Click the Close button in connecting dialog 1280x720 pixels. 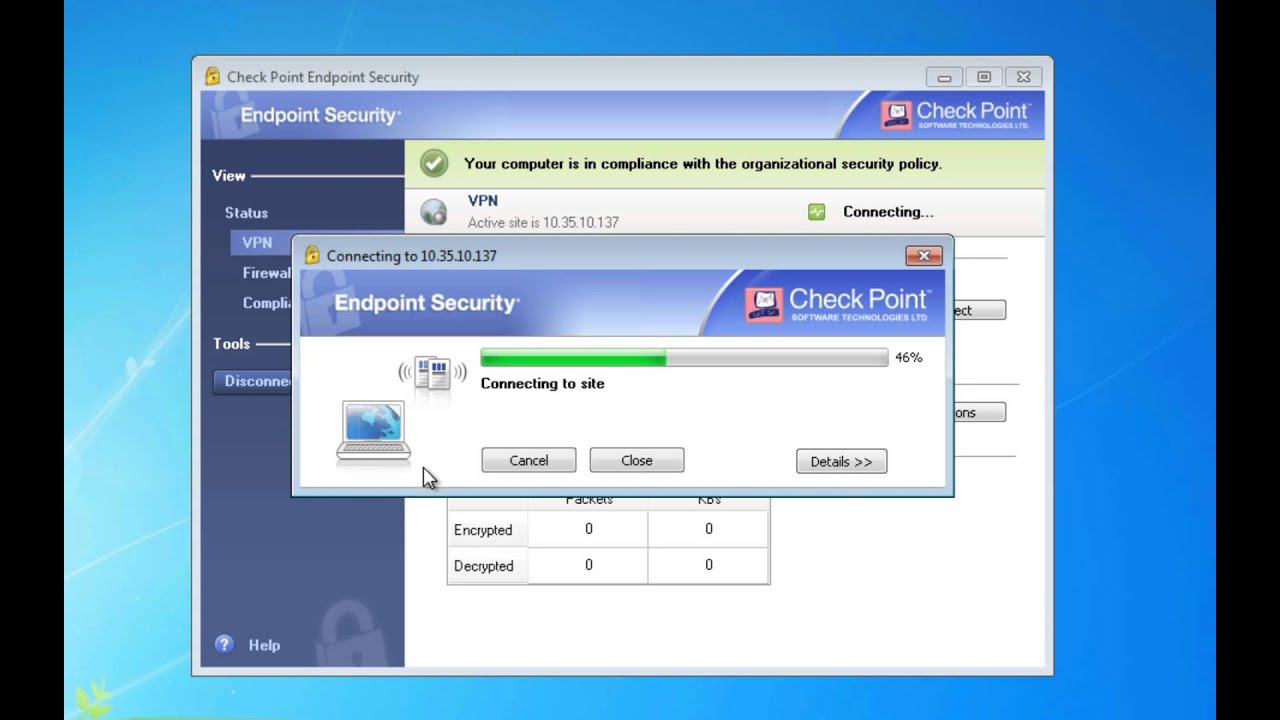636,460
